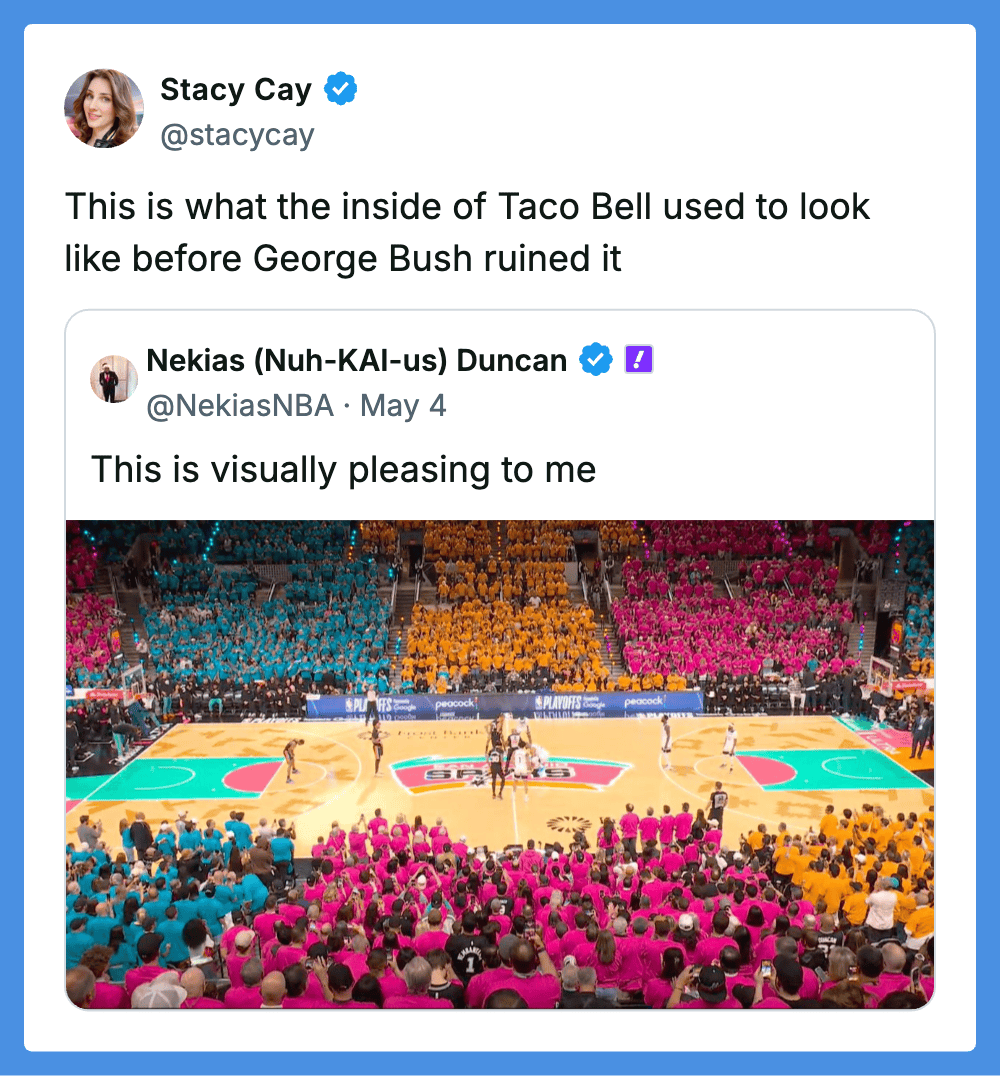Click the Playoffs peacock courtside banner

tap(504, 704)
